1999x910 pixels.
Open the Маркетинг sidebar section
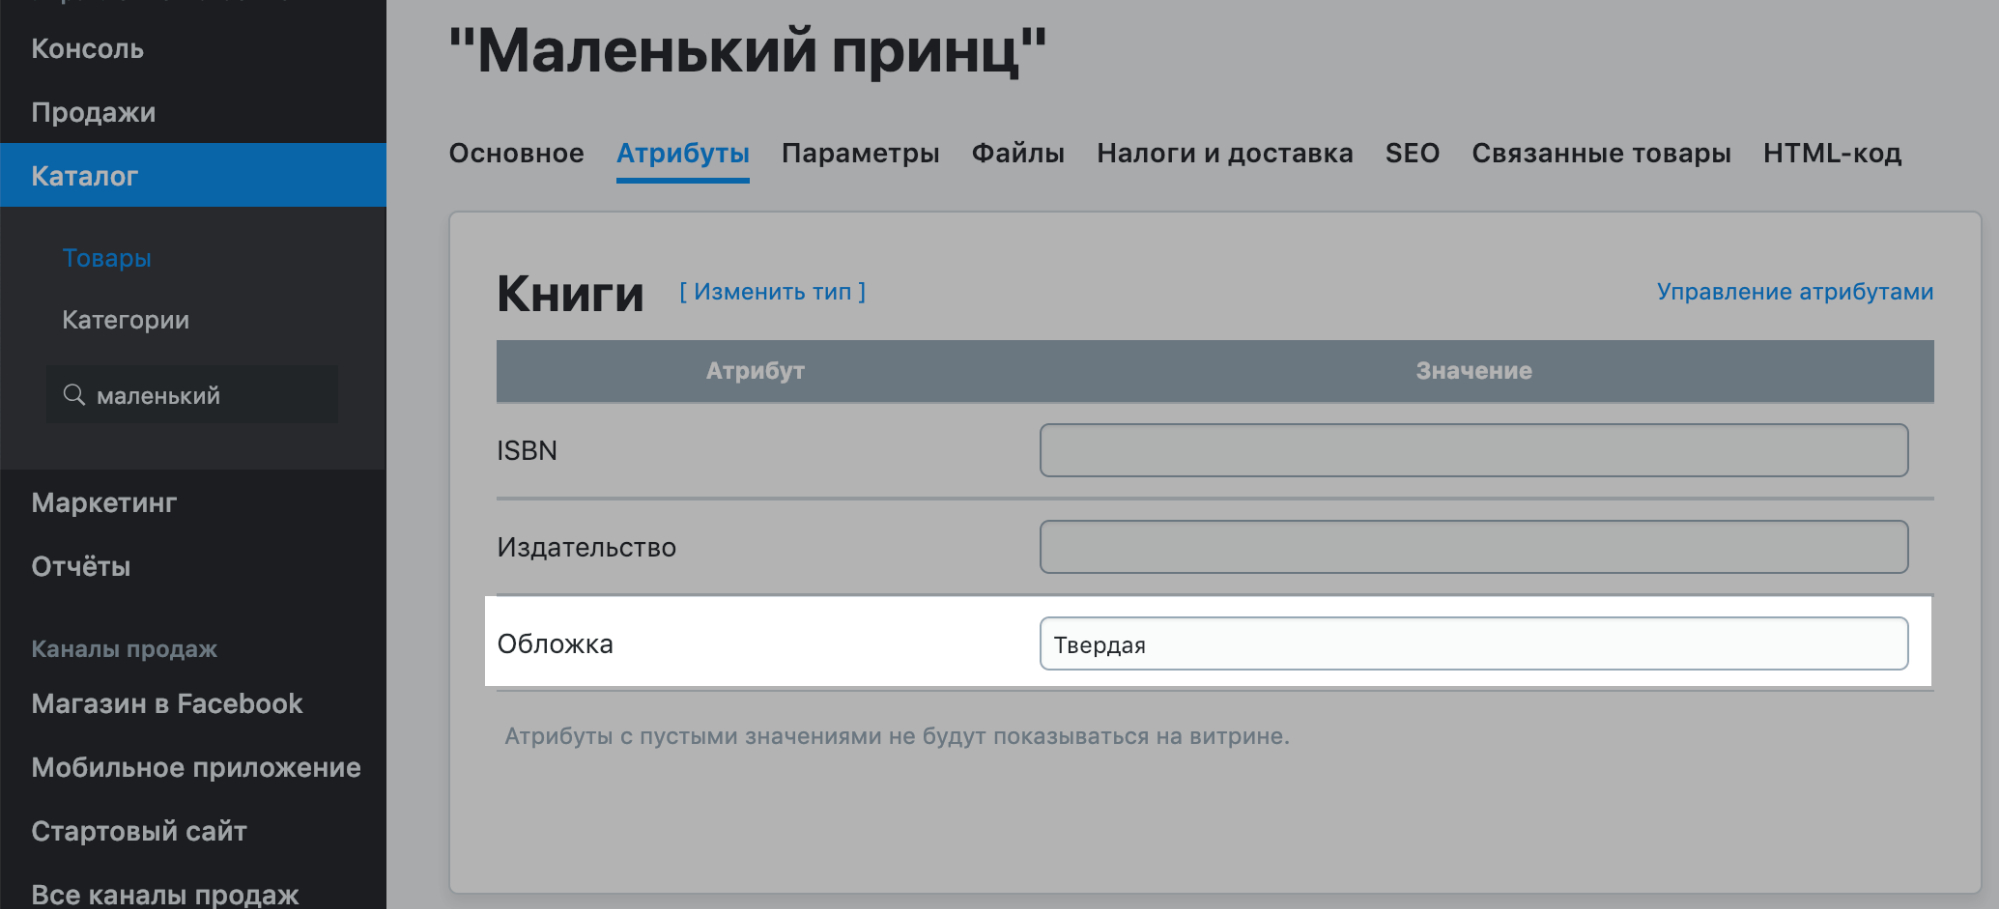pyautogui.click(x=104, y=502)
